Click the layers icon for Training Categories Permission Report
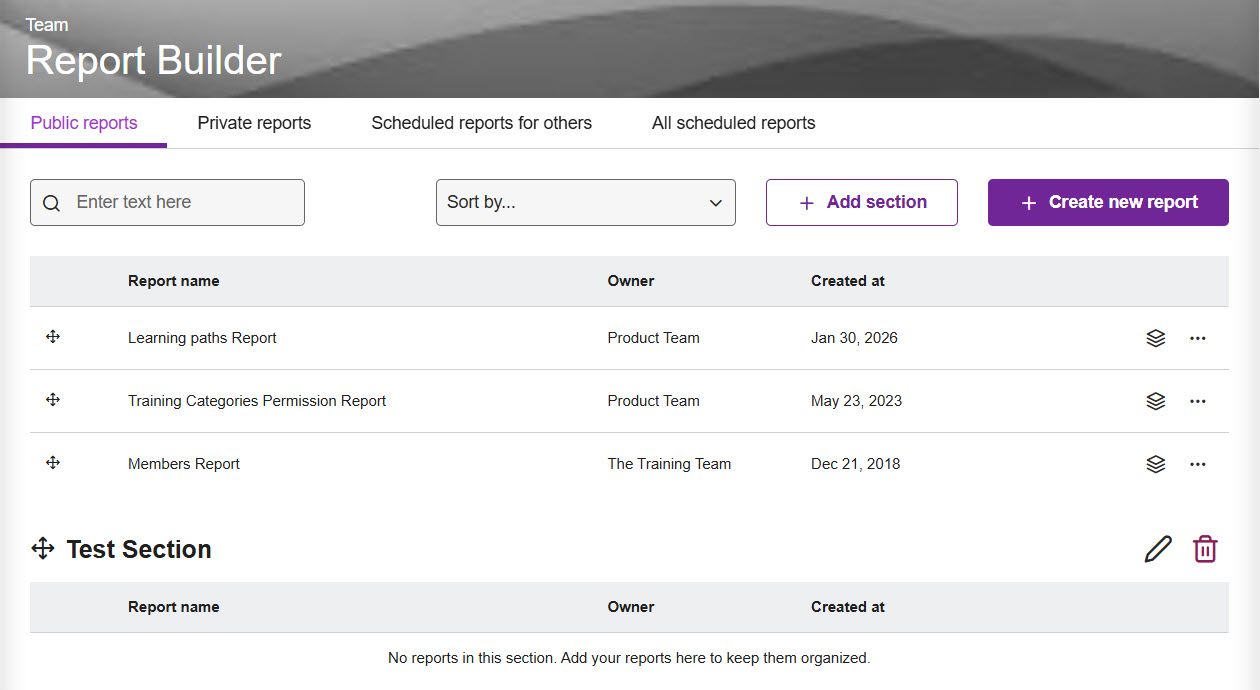The height and width of the screenshot is (690, 1260). 1155,401
